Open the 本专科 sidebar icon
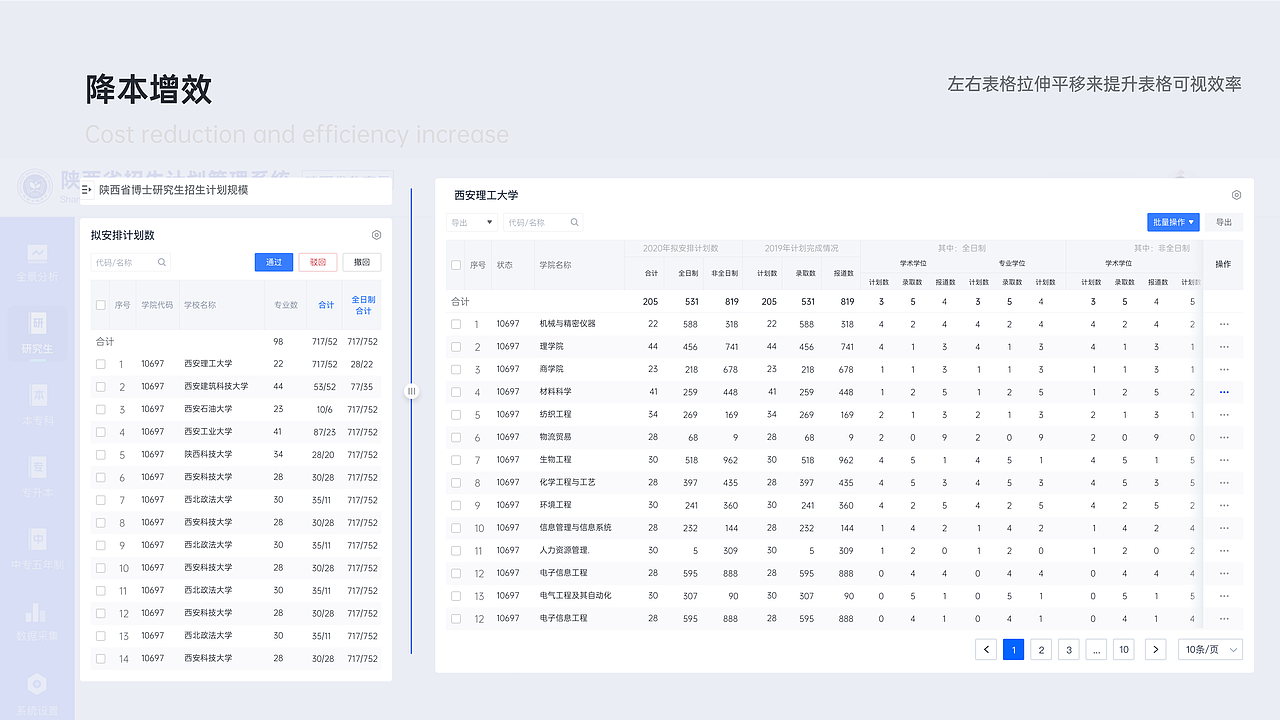Viewport: 1280px width, 720px height. 37,396
